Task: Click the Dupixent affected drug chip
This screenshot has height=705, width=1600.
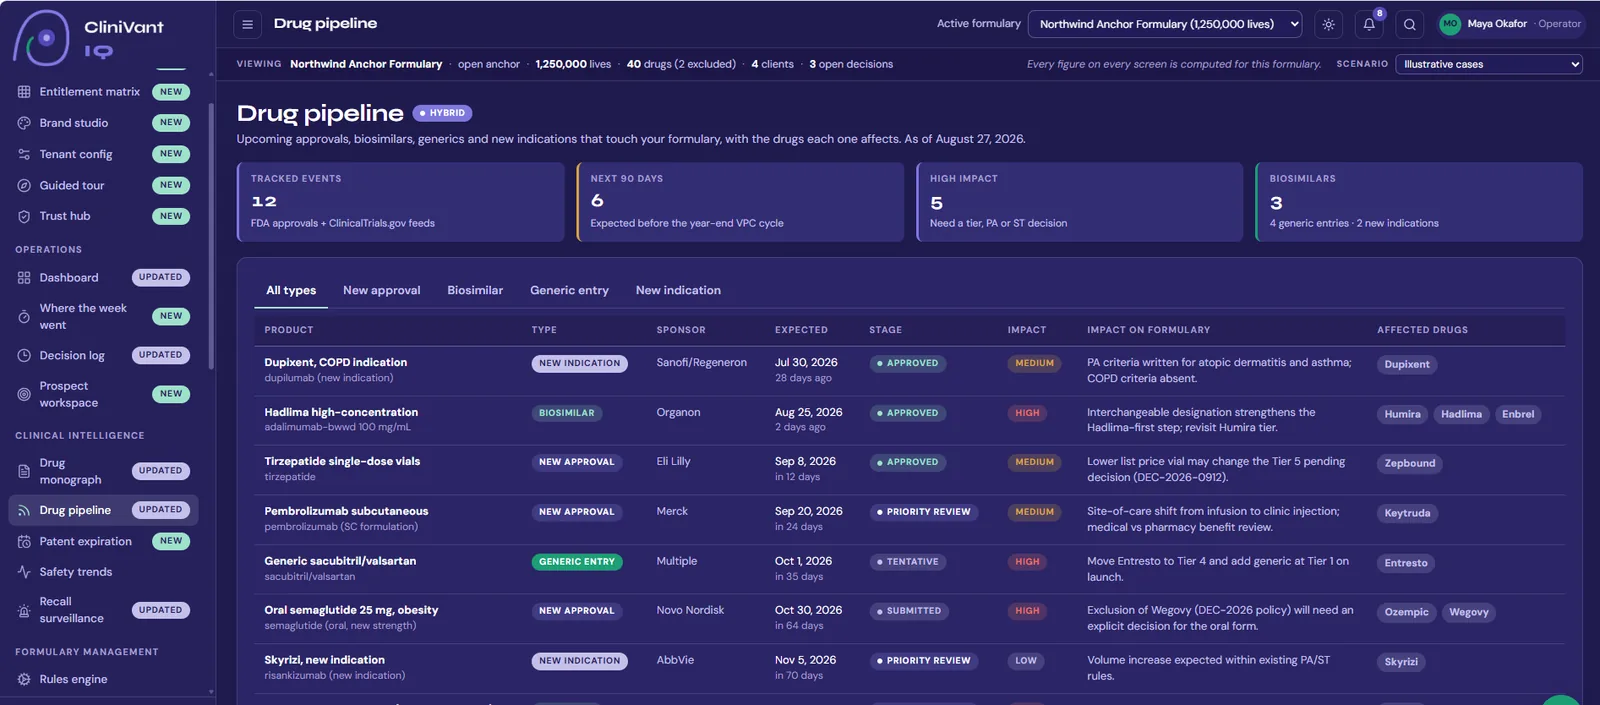Action: (x=1407, y=365)
